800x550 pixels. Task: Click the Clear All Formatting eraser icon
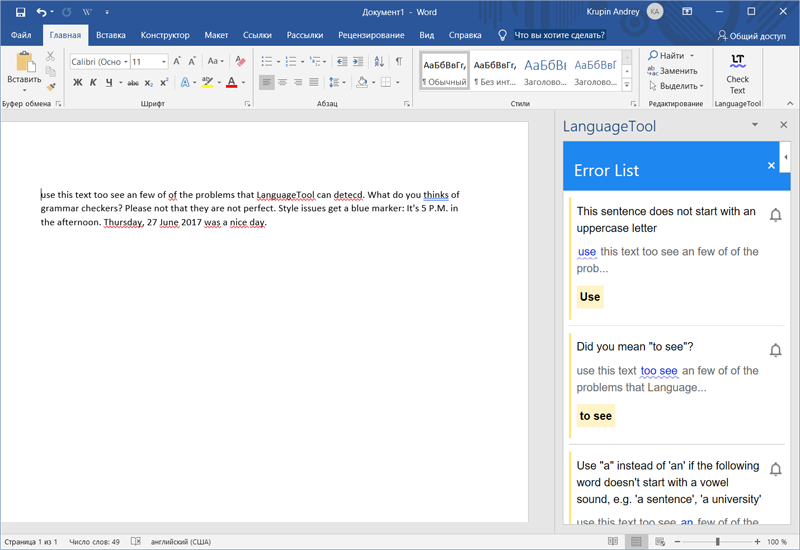(x=241, y=61)
